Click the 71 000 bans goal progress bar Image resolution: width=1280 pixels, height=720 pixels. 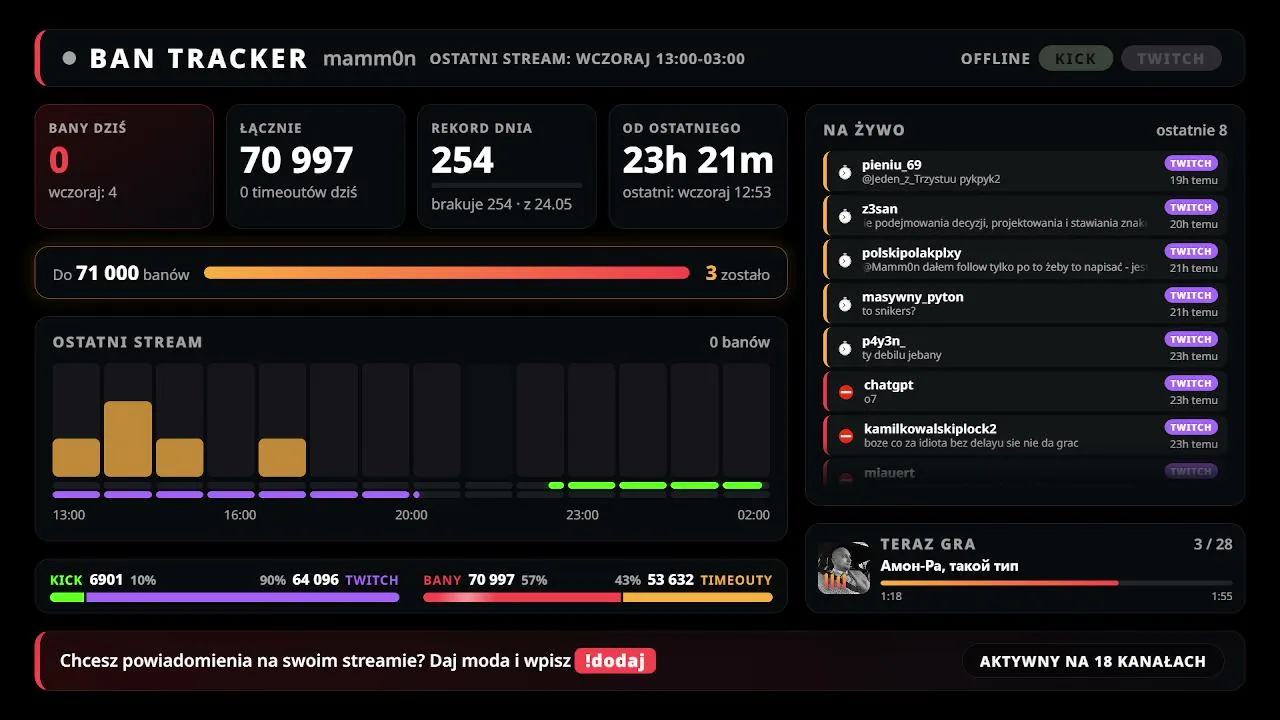coord(447,273)
